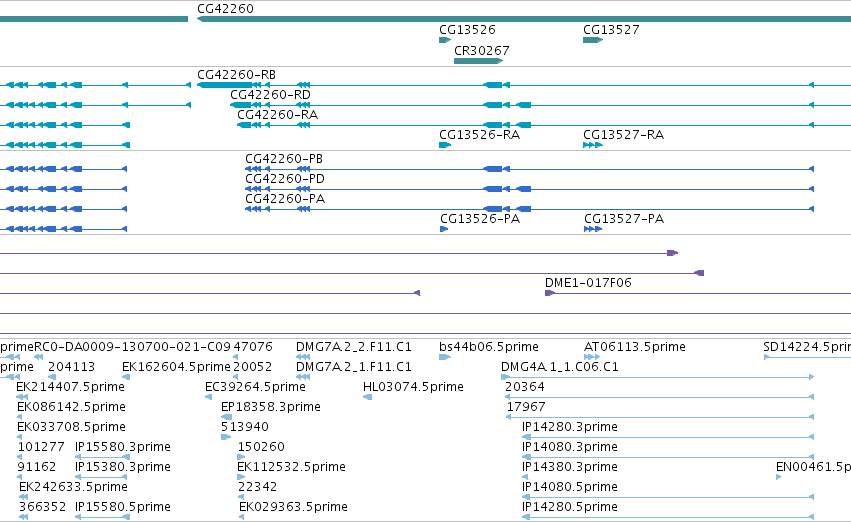Click the 91162 EST label
The height and width of the screenshot is (522, 851).
[36, 467]
